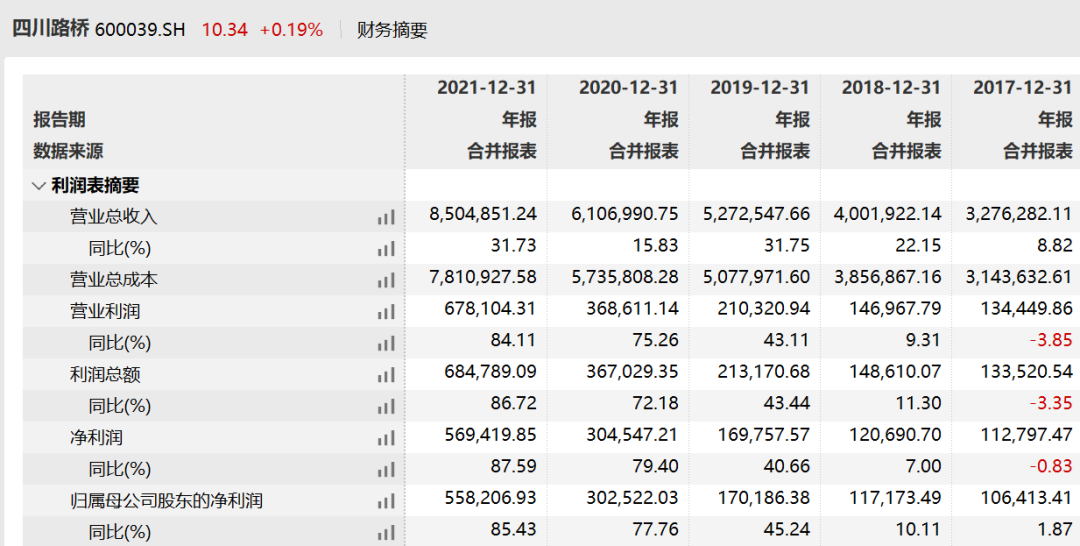Click 年报 under 2021-12-31
The image size is (1080, 546).
pyautogui.click(x=519, y=119)
